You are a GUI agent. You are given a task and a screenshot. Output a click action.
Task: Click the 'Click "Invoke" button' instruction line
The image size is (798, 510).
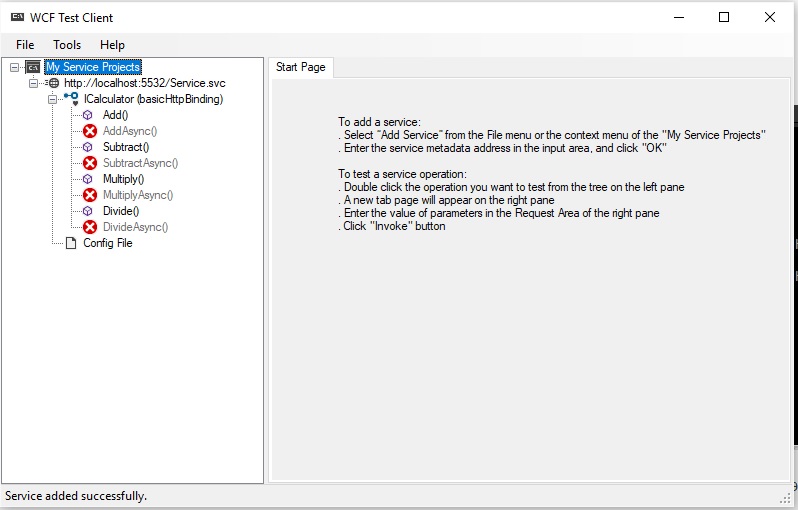[x=391, y=226]
